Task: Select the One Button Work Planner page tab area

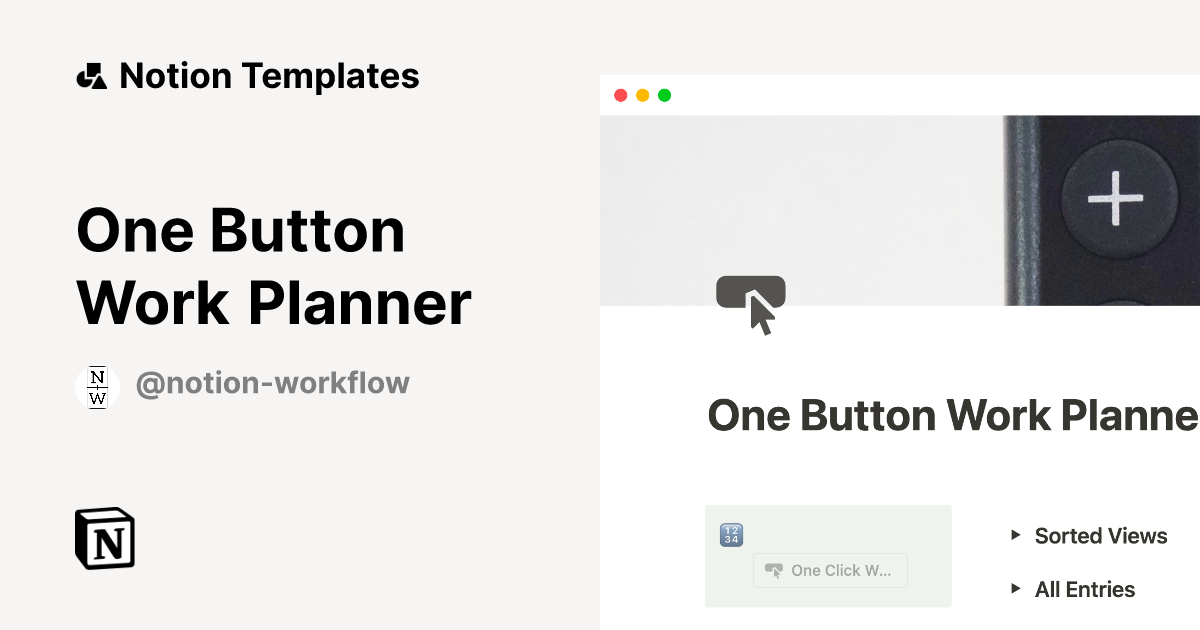Action: click(x=950, y=416)
